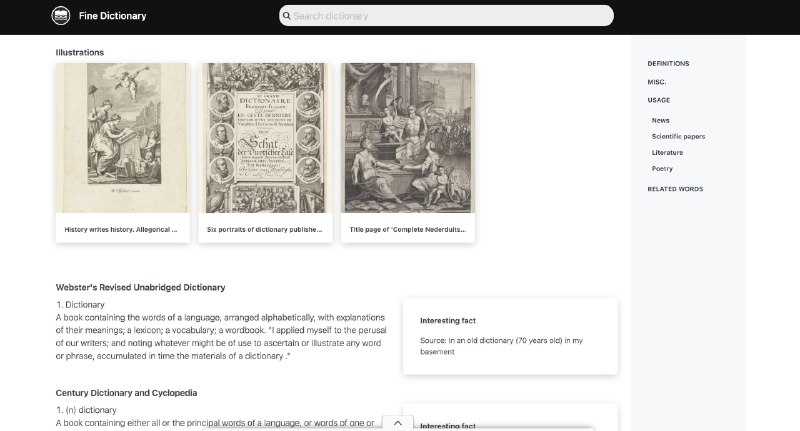Open the News usage subsection

[x=660, y=120]
